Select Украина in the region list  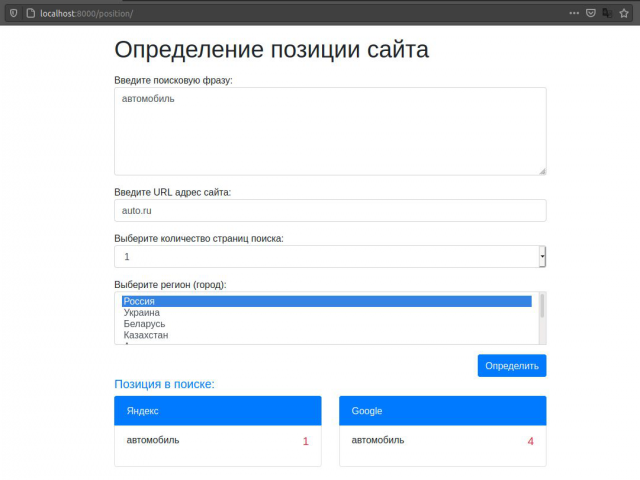pos(327,313)
